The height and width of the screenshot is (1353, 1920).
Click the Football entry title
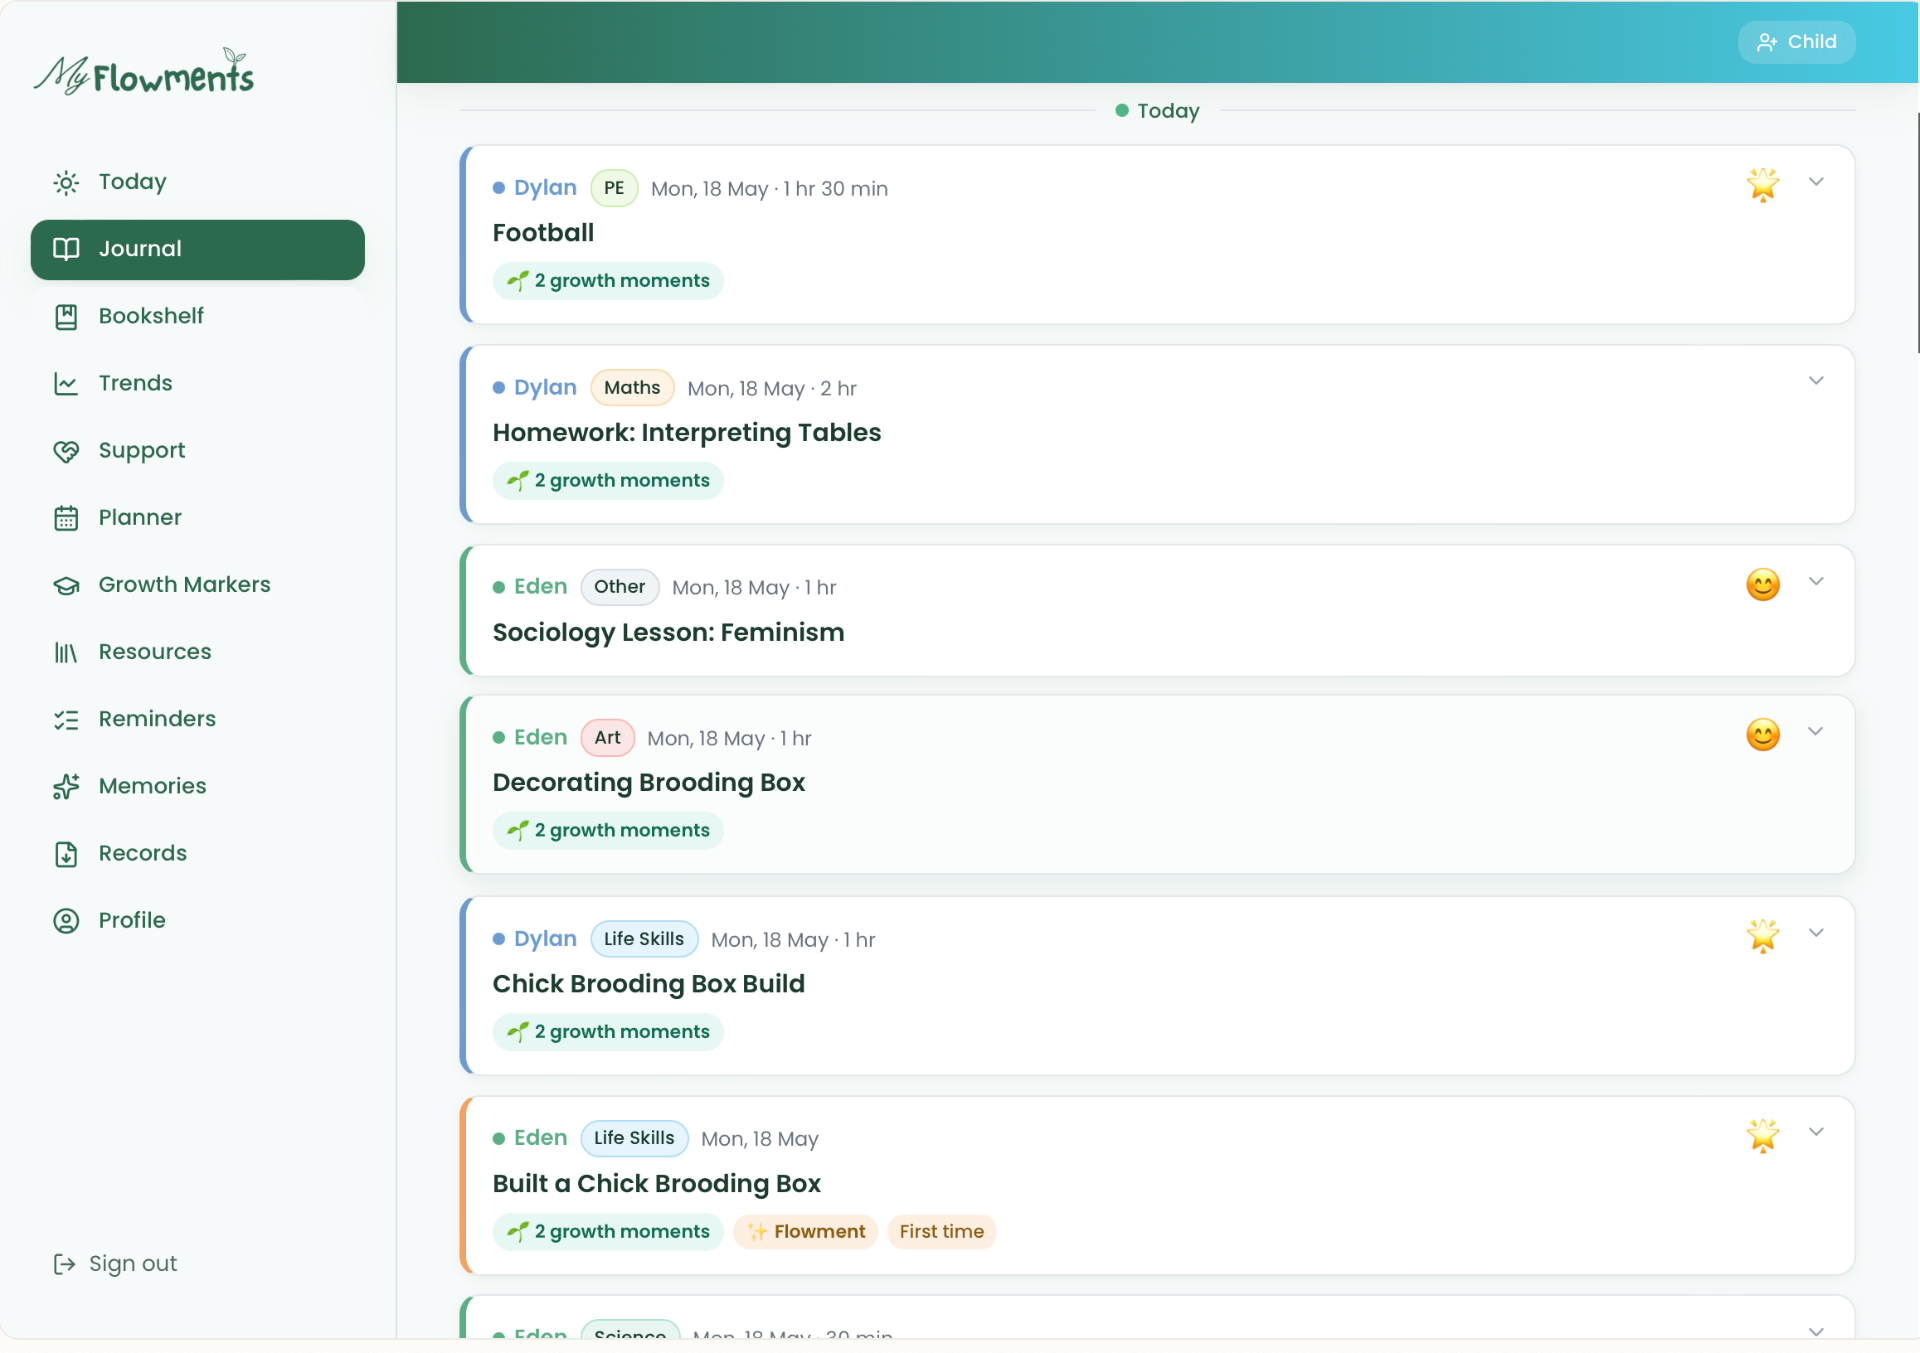pos(543,233)
